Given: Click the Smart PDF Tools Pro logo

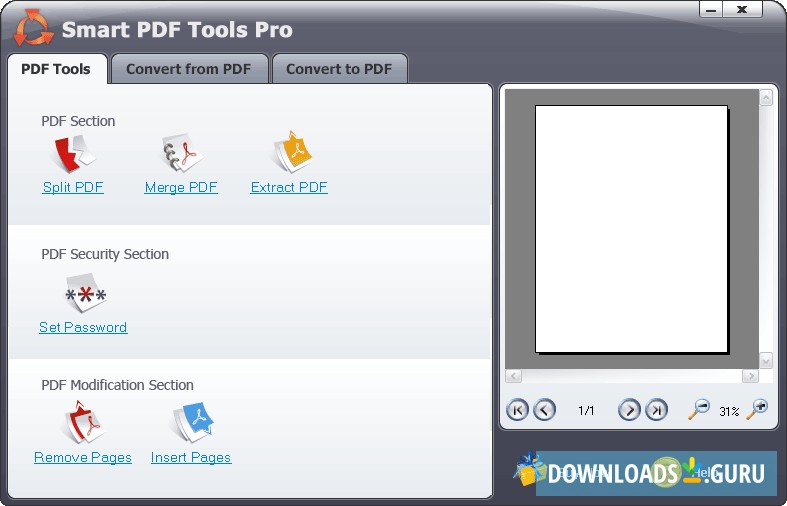Looking at the screenshot, I should (33, 28).
